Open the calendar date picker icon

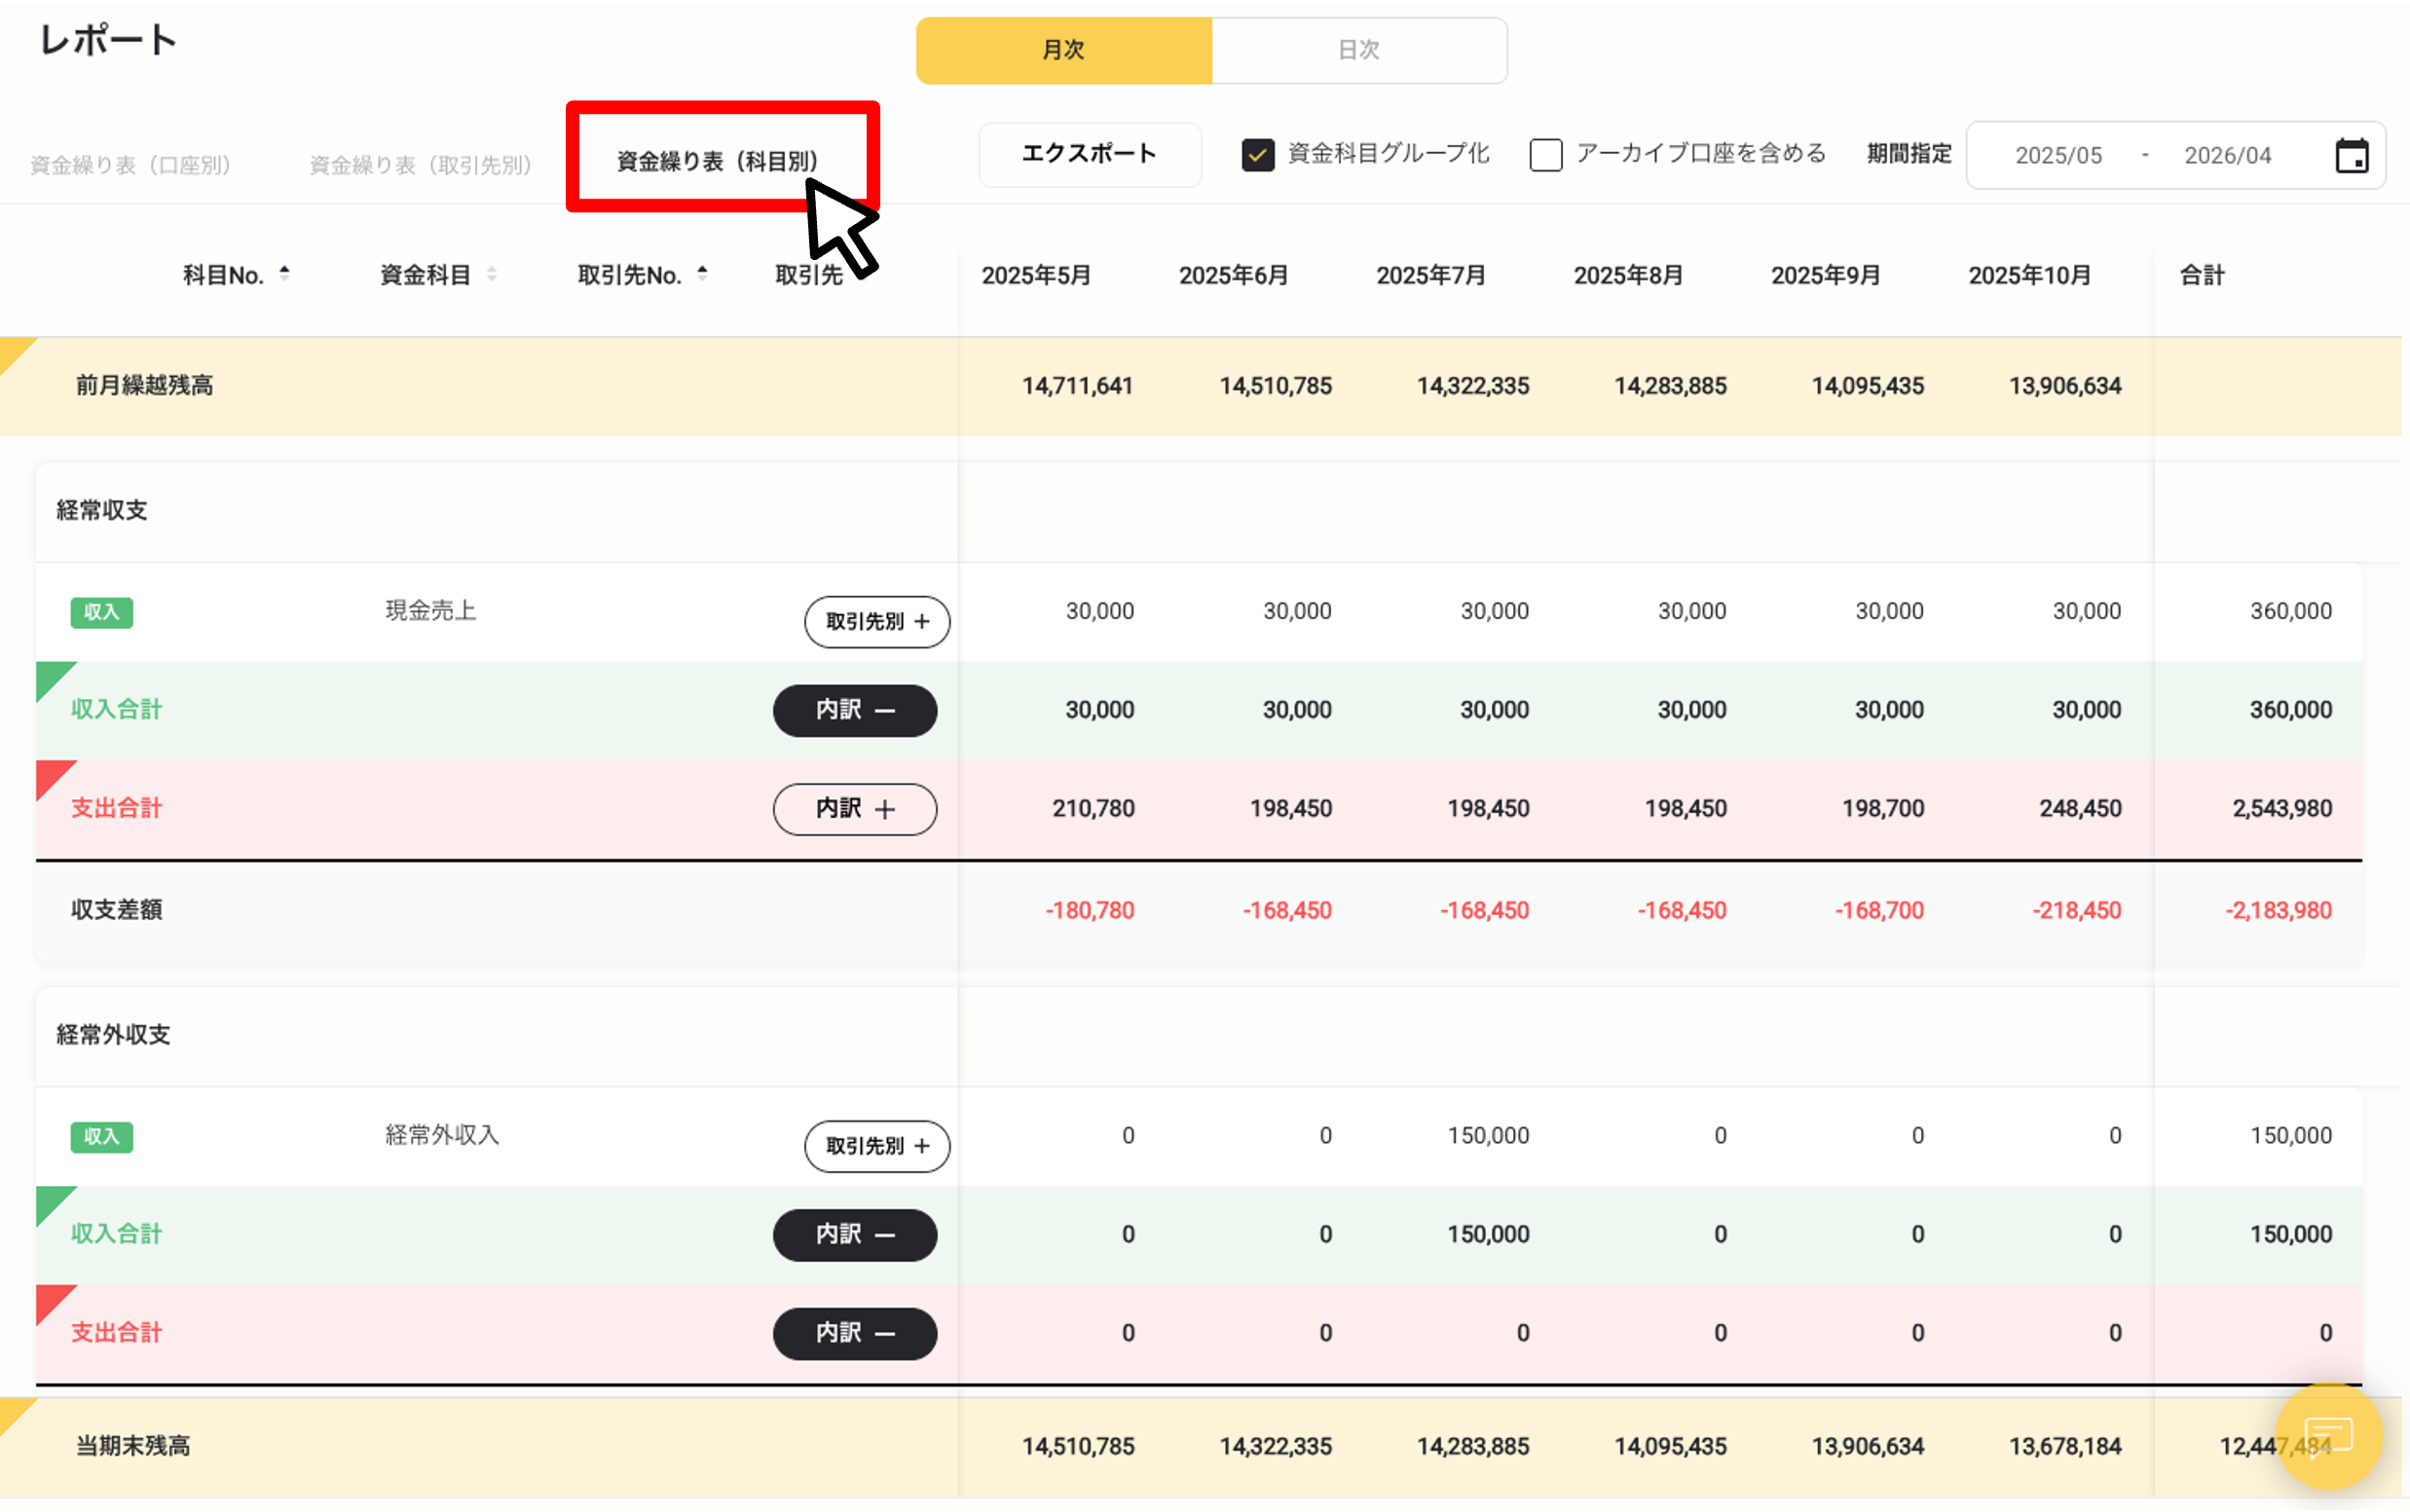pos(2352,154)
